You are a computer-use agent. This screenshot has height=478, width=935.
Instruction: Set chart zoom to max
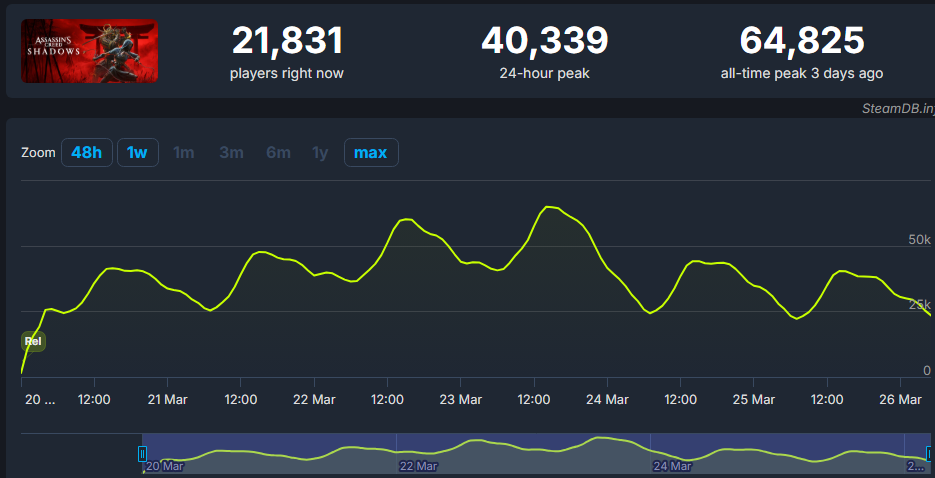[371, 153]
